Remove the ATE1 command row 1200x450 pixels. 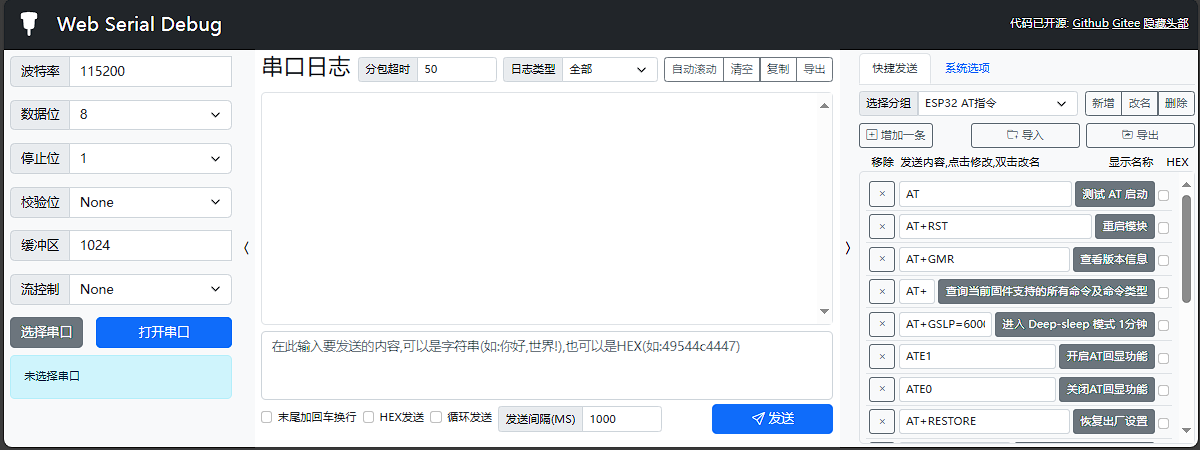point(881,357)
